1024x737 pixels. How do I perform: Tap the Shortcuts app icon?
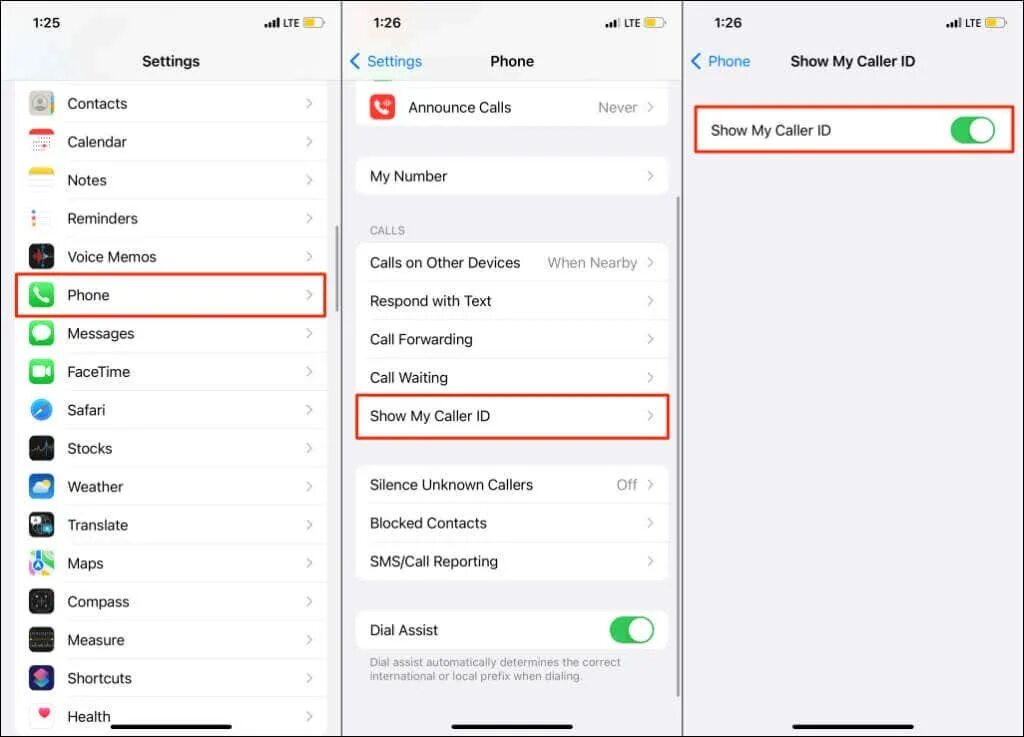(x=42, y=678)
